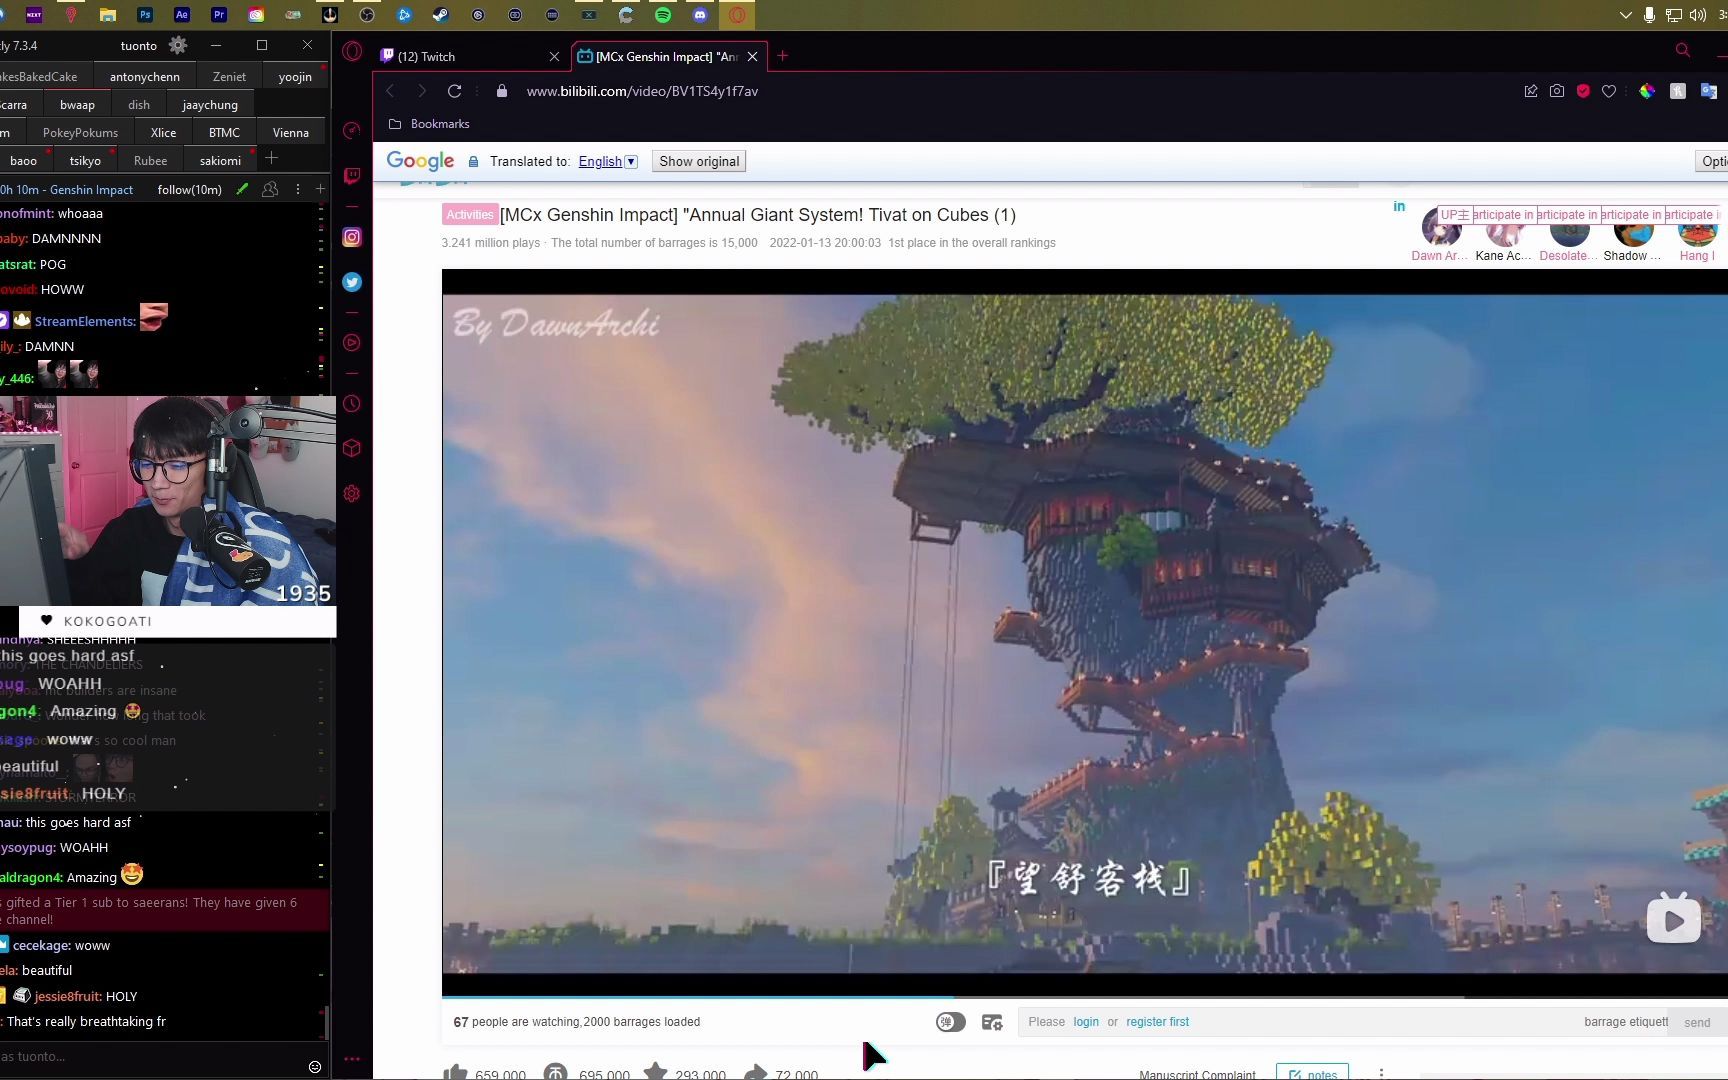Click the video progress bar
The height and width of the screenshot is (1080, 1728).
[x=1085, y=997]
